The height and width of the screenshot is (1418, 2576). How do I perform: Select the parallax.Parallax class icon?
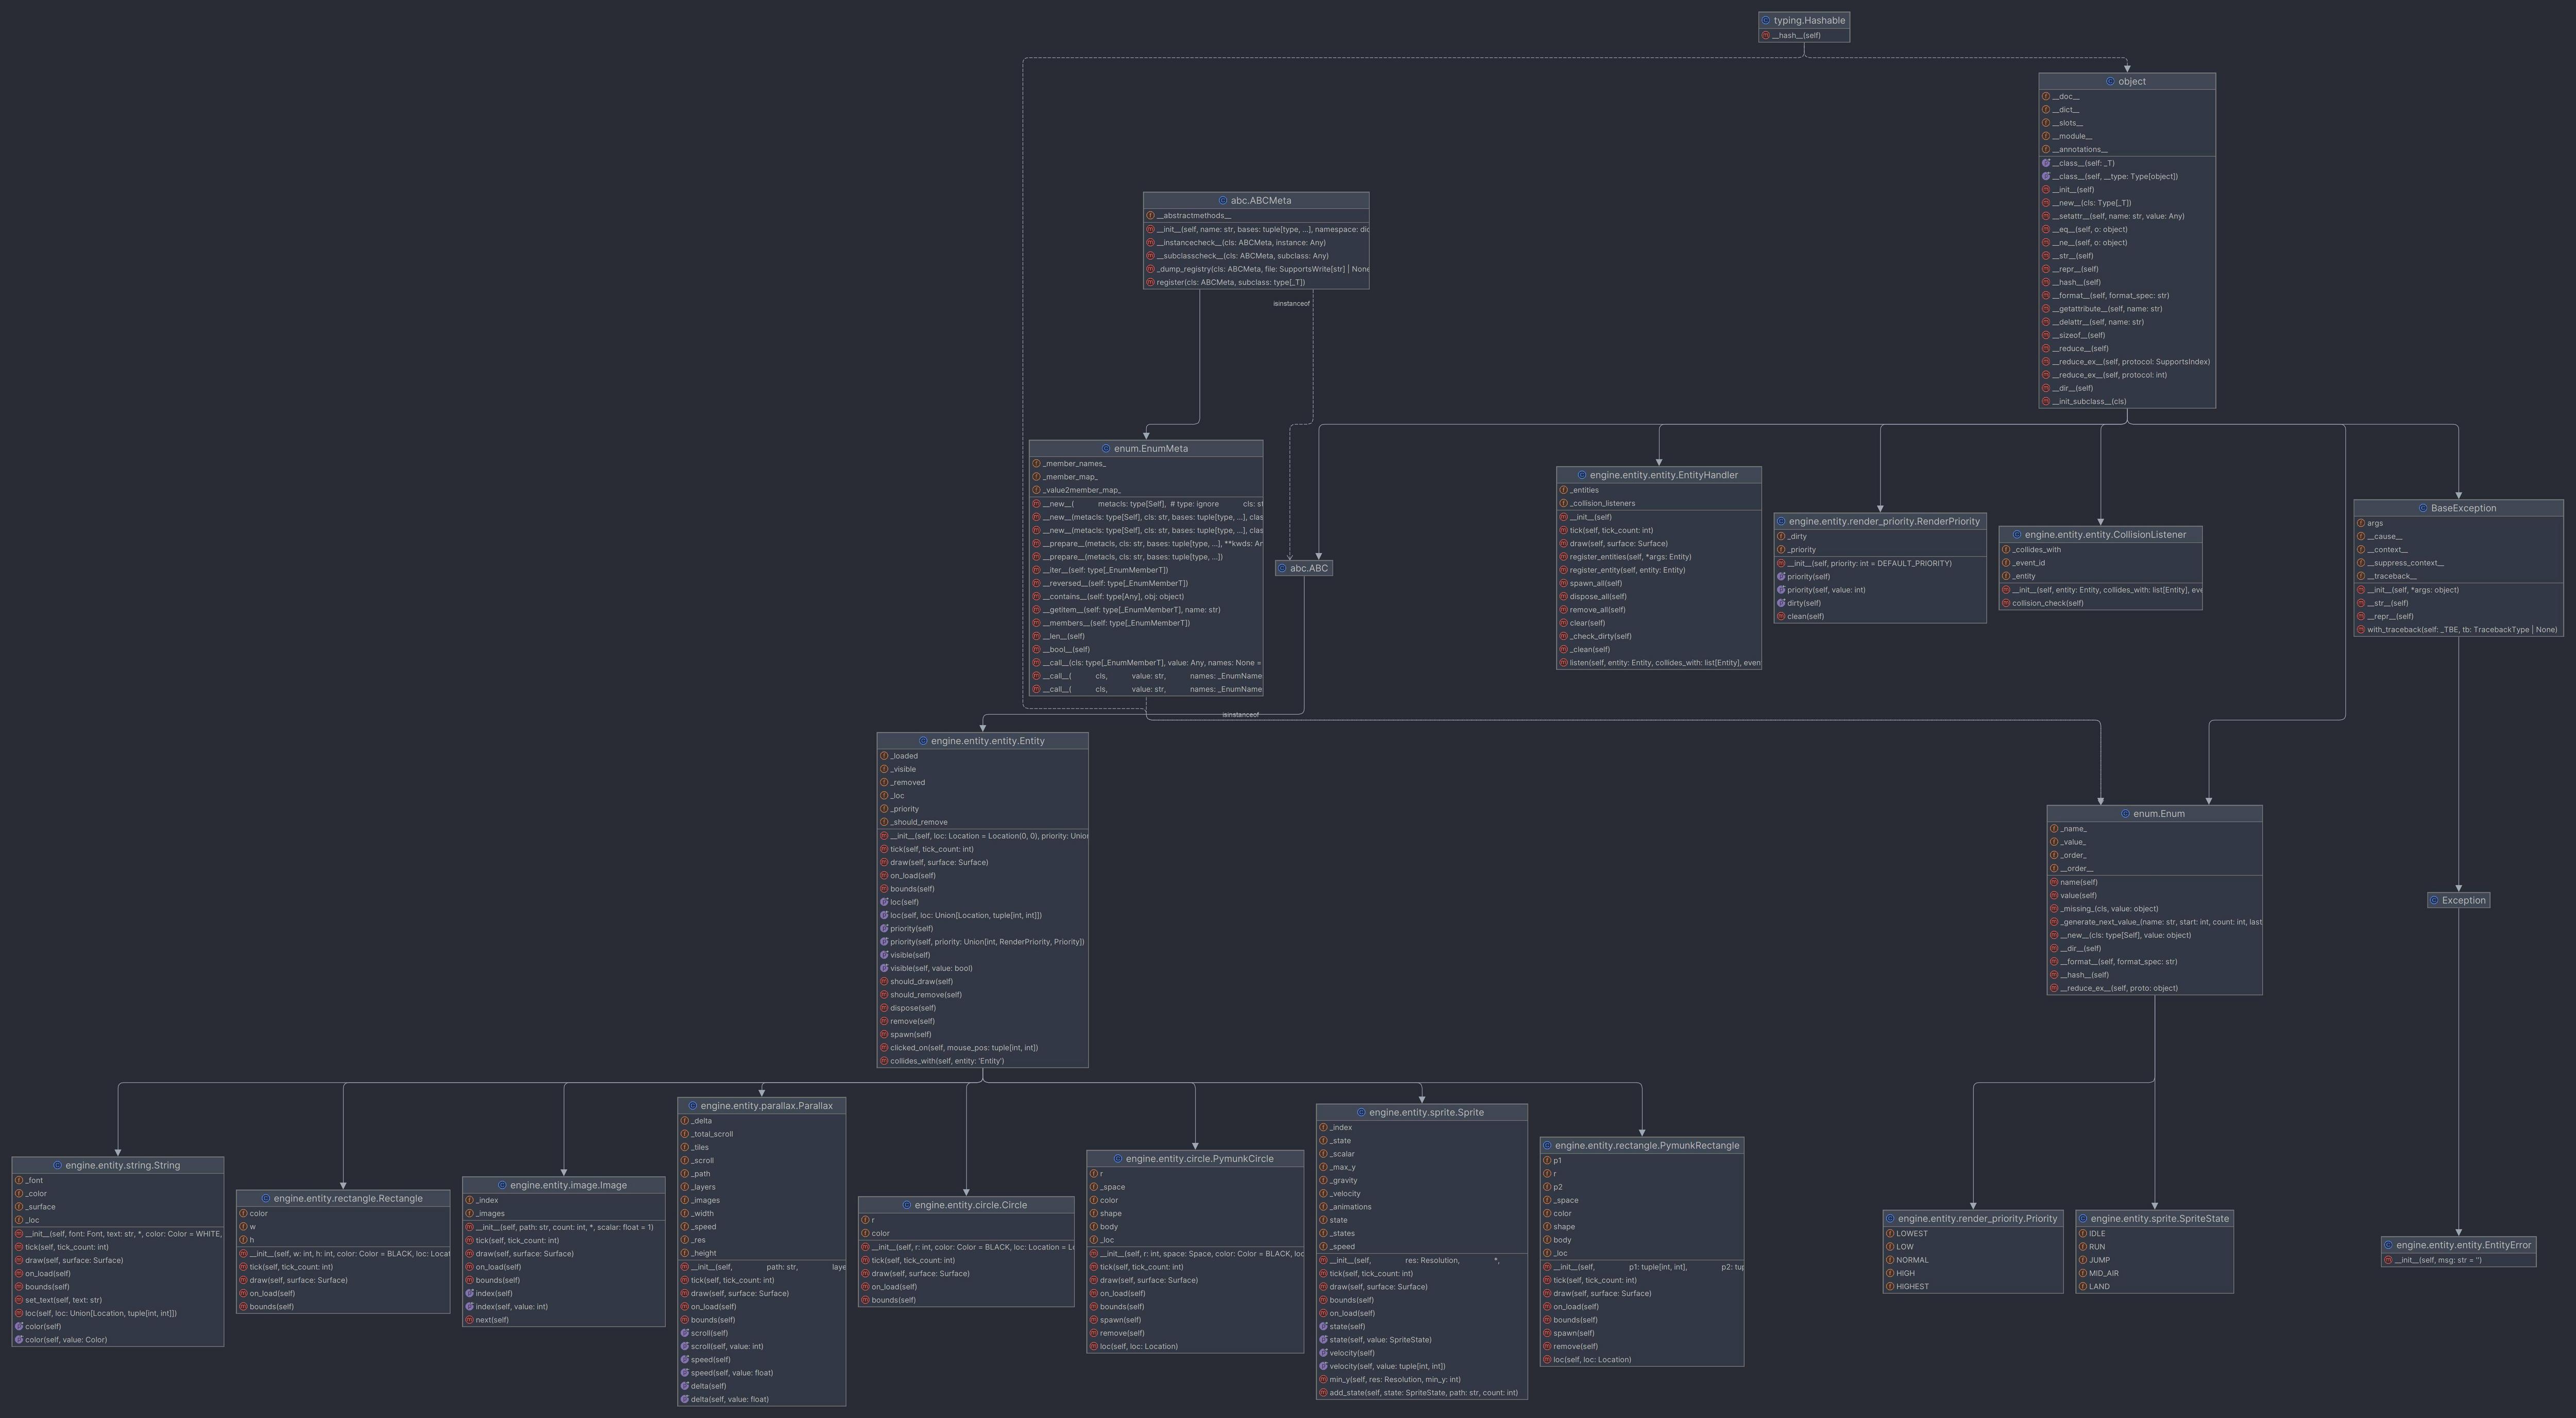click(x=693, y=1106)
